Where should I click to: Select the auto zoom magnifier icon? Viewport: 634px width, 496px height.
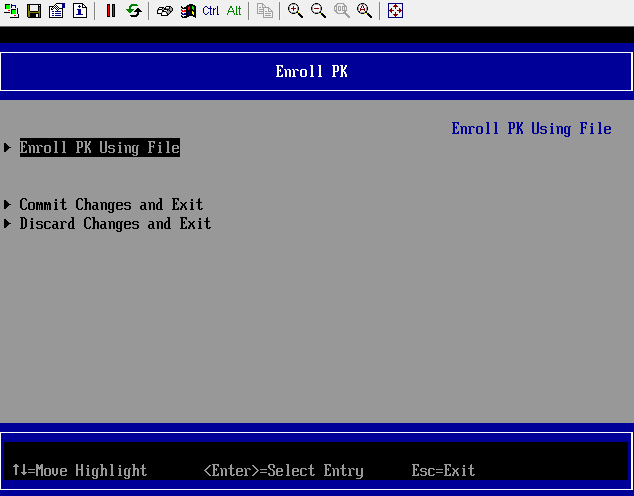click(x=364, y=11)
